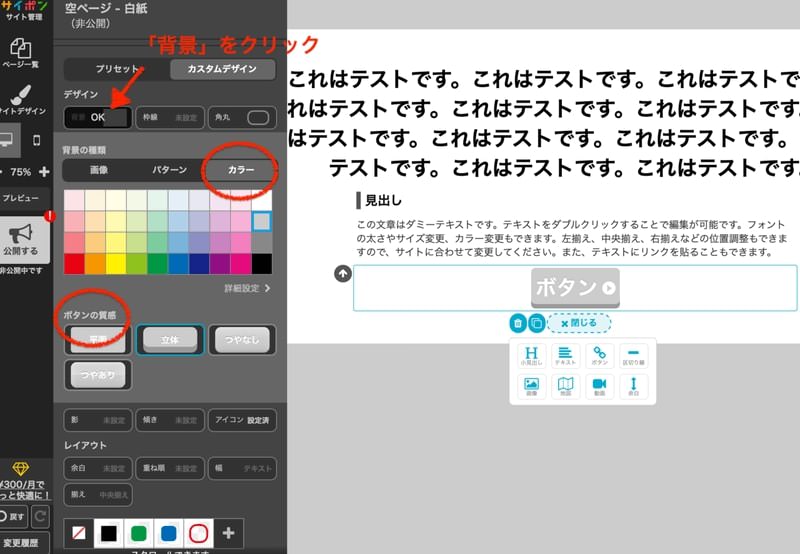Click the 閉じる close button
800x554 pixels.
579,323
